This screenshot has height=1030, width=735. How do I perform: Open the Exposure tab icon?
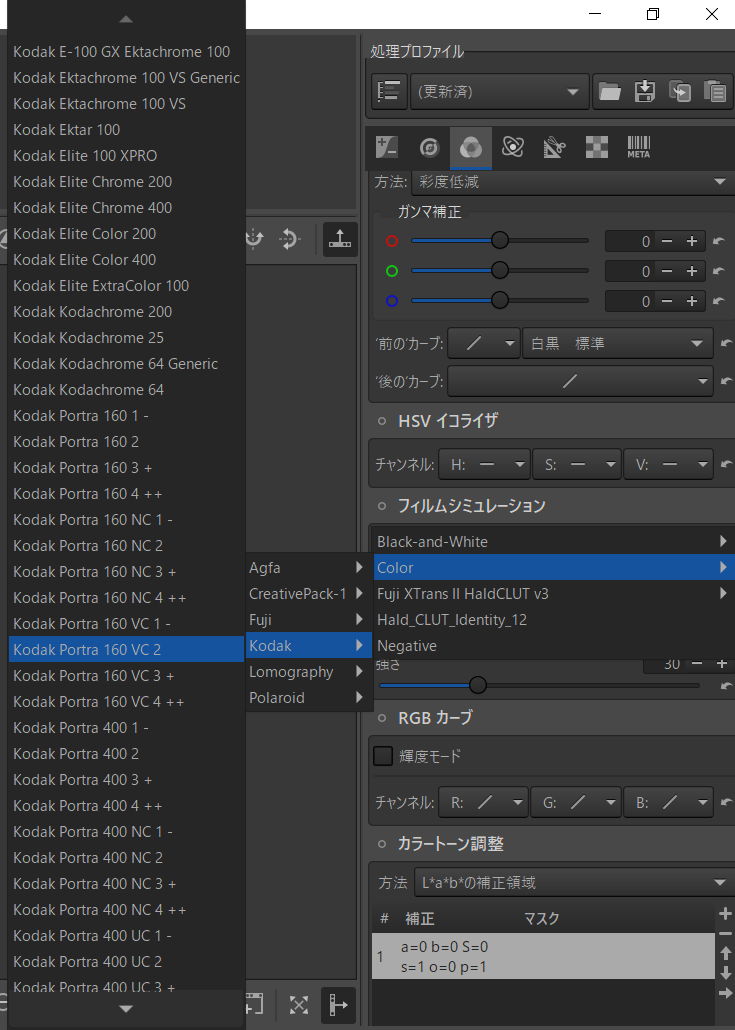pyautogui.click(x=386, y=147)
